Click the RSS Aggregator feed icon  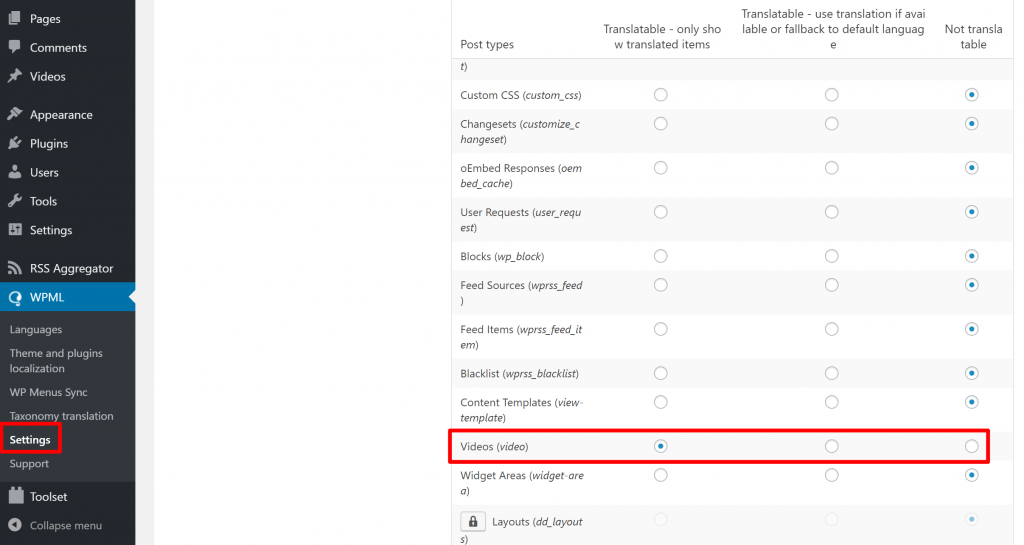(14, 268)
